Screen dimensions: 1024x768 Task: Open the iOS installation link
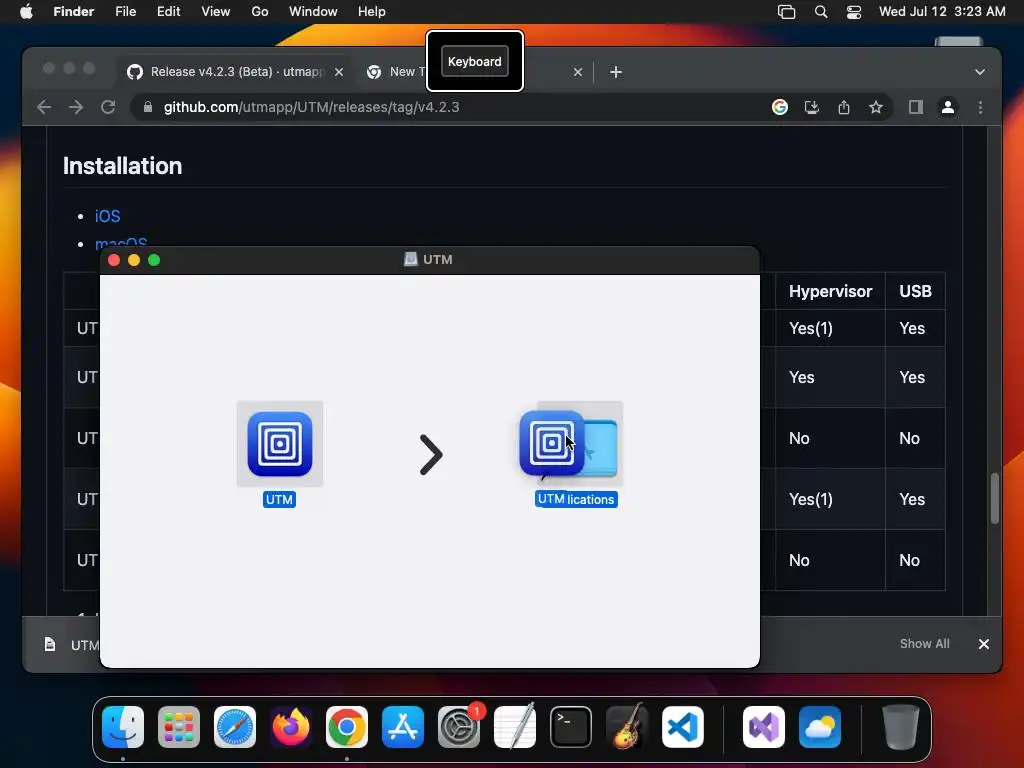[x=108, y=216]
